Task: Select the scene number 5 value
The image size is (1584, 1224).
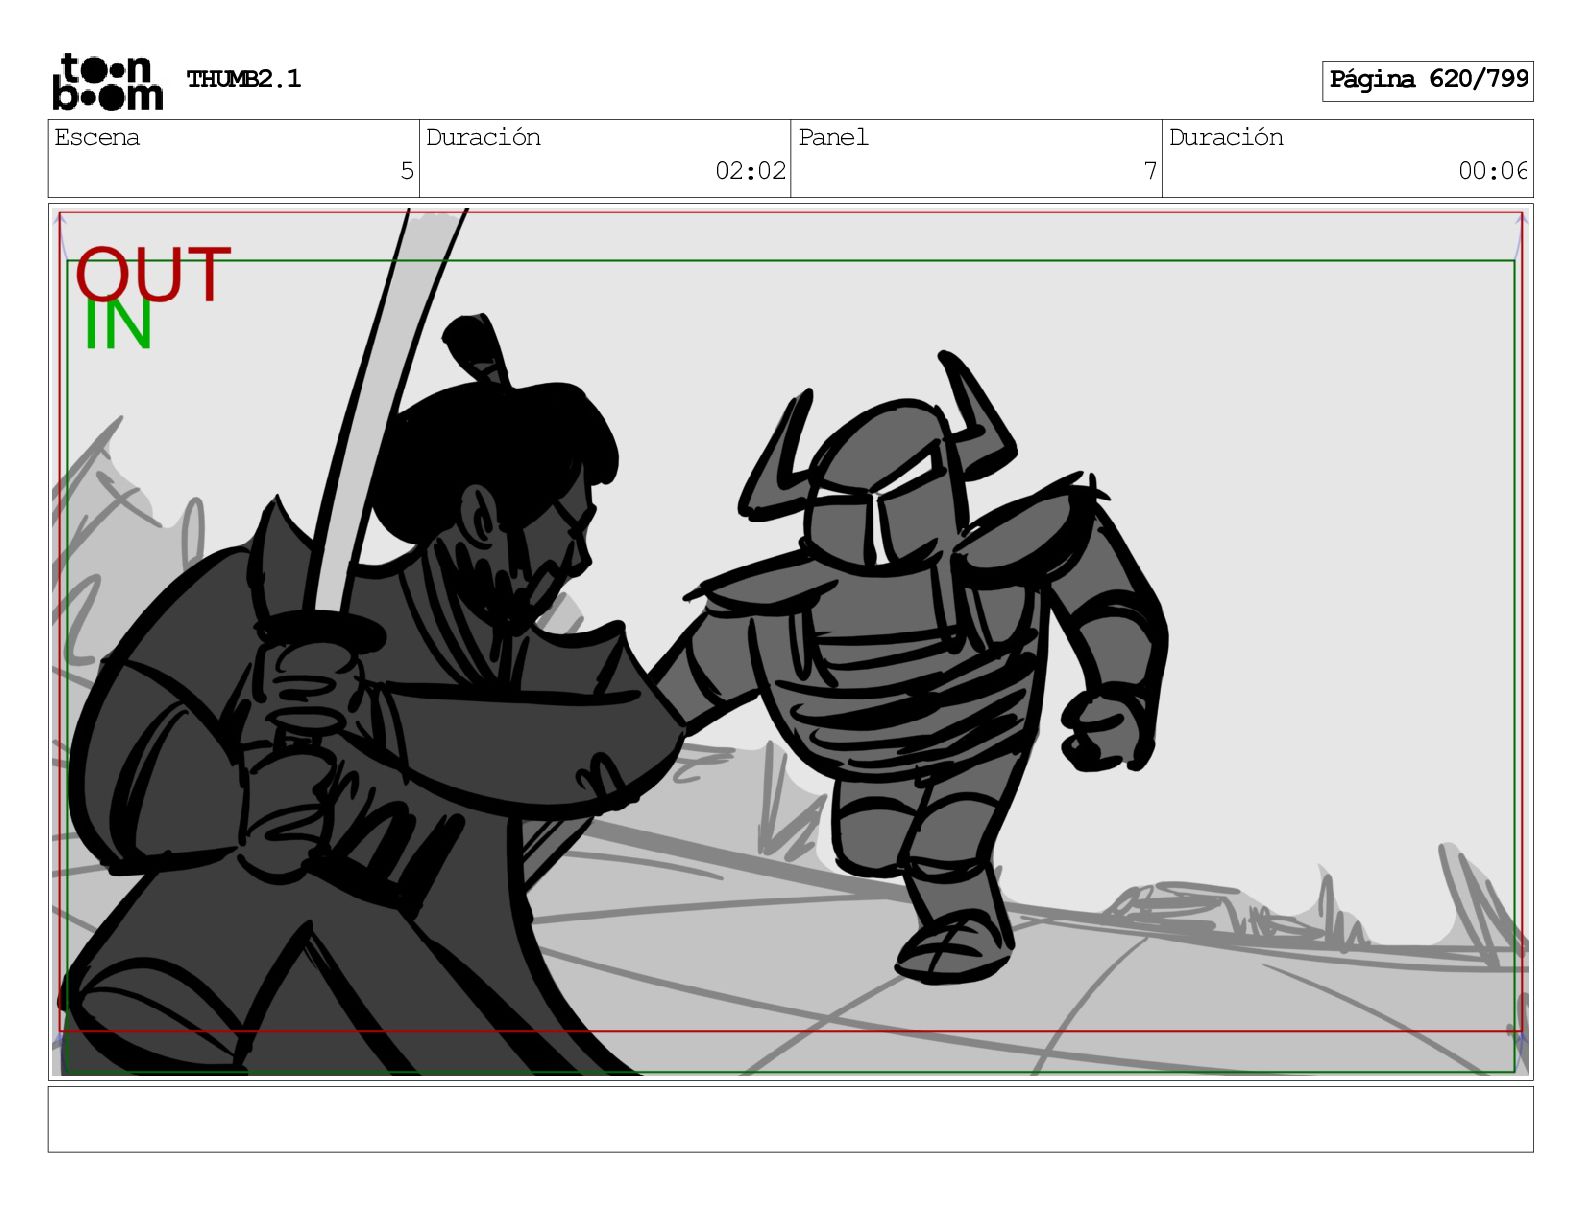Action: 407,171
